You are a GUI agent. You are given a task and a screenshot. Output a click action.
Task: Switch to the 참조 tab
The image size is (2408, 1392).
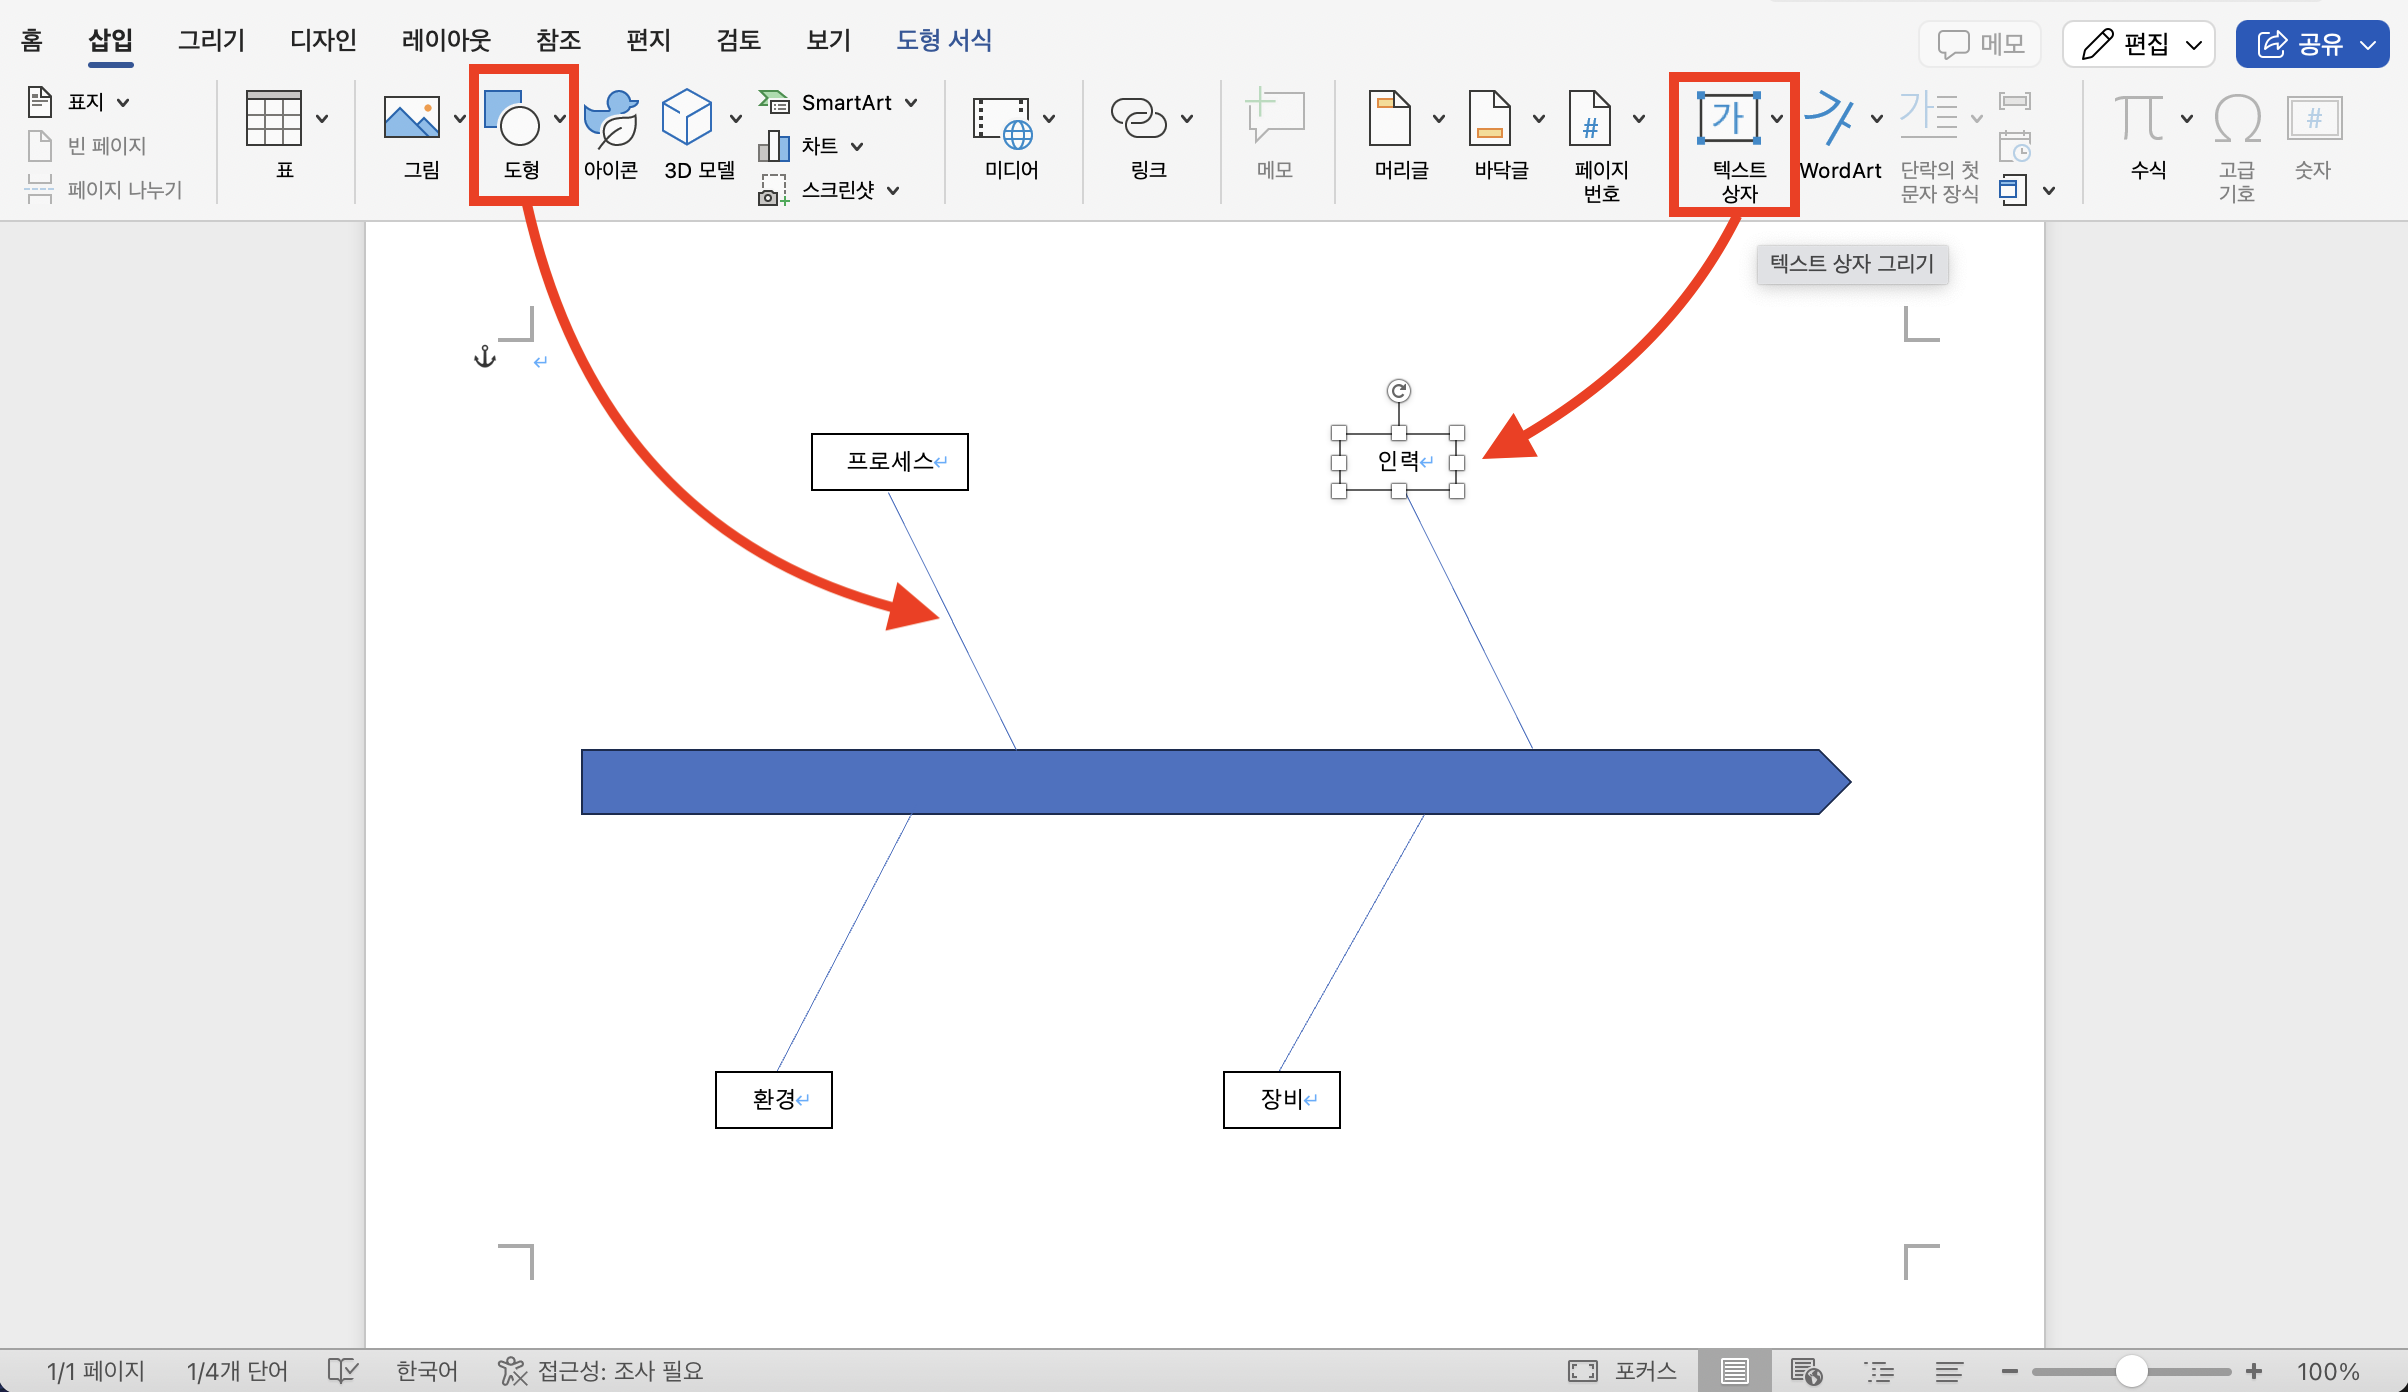pyautogui.click(x=558, y=40)
